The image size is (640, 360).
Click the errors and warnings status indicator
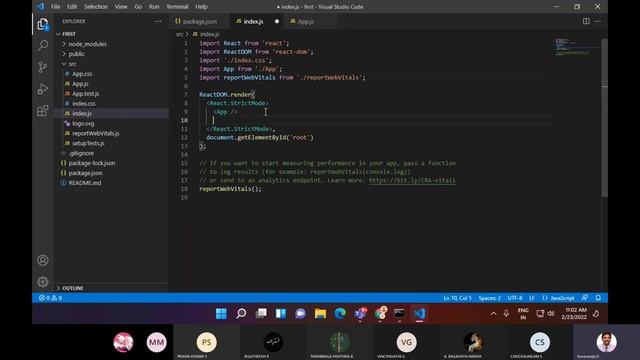[x=50, y=298]
